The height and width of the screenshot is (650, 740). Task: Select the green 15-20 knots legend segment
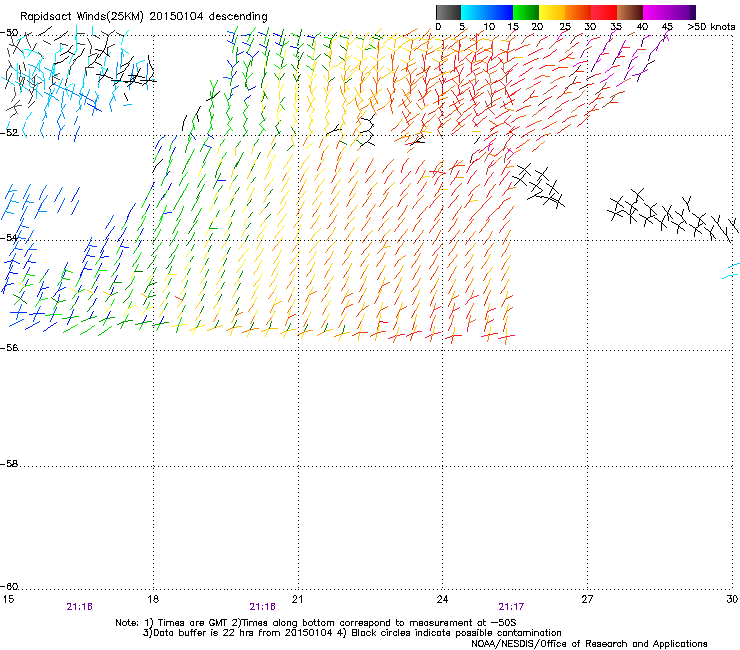(x=526, y=12)
